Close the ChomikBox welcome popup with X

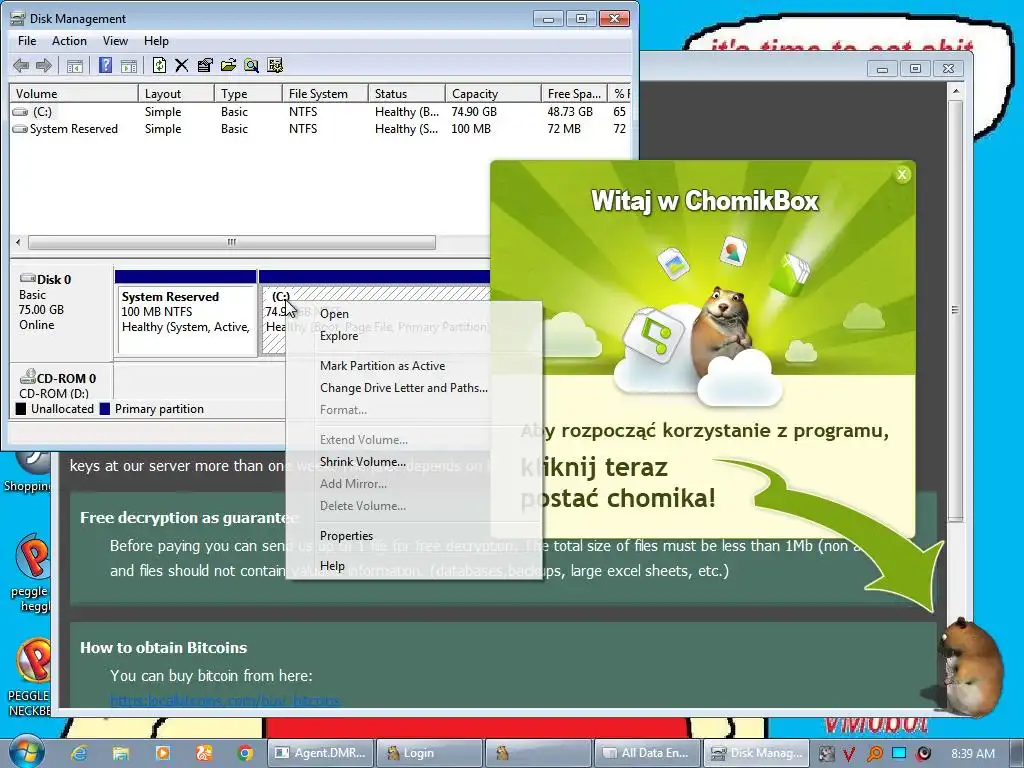pos(902,174)
